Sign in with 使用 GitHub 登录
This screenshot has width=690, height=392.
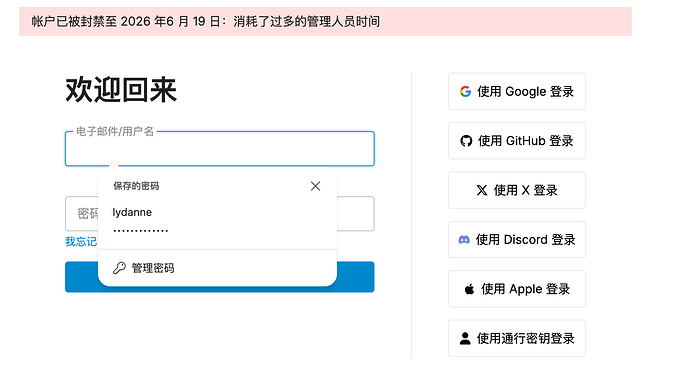tap(517, 141)
